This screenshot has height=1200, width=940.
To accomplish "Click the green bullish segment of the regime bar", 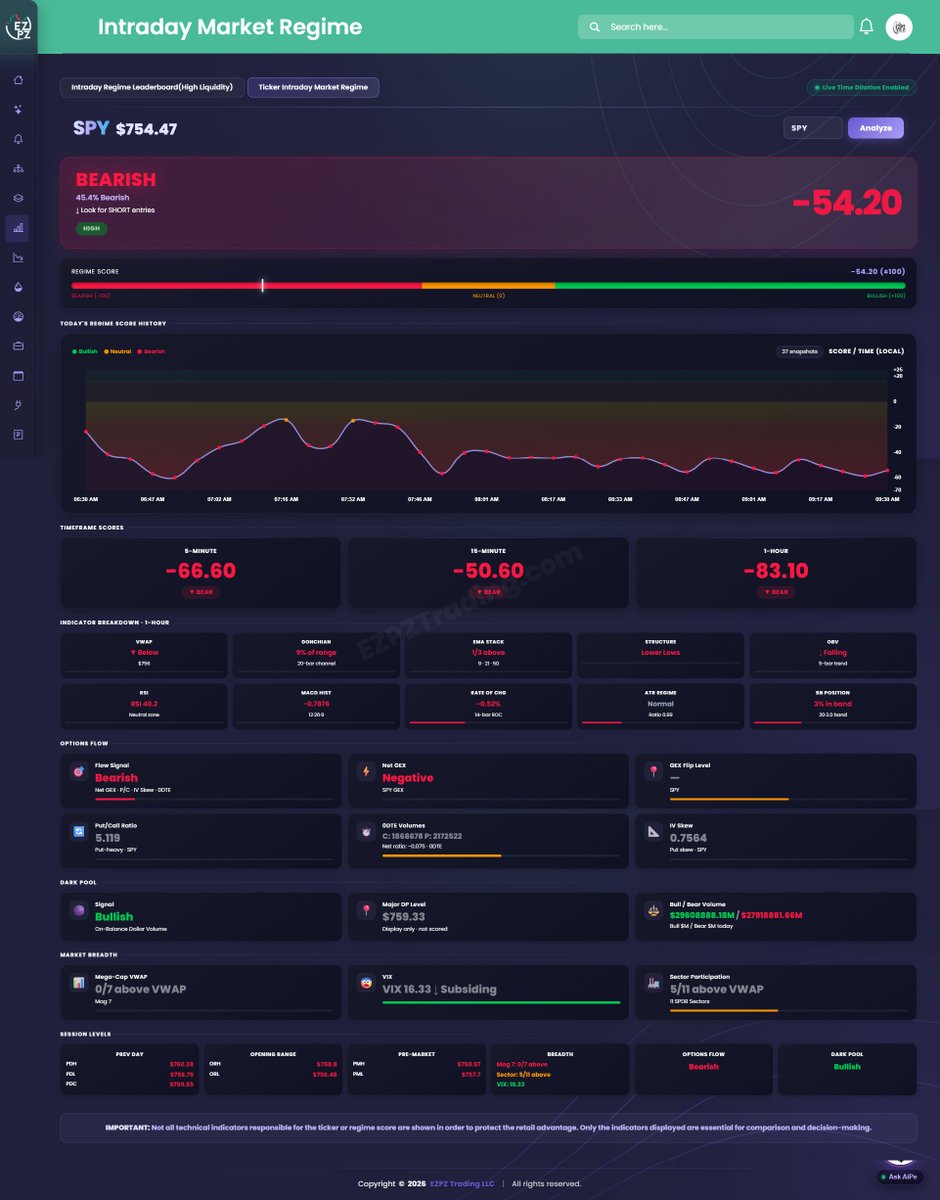I will (730, 285).
